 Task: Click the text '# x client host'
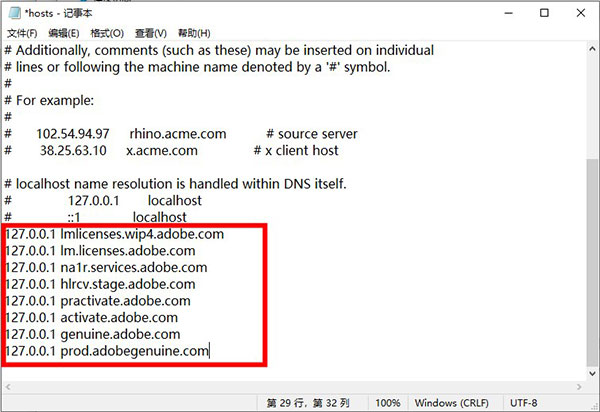(x=296, y=151)
